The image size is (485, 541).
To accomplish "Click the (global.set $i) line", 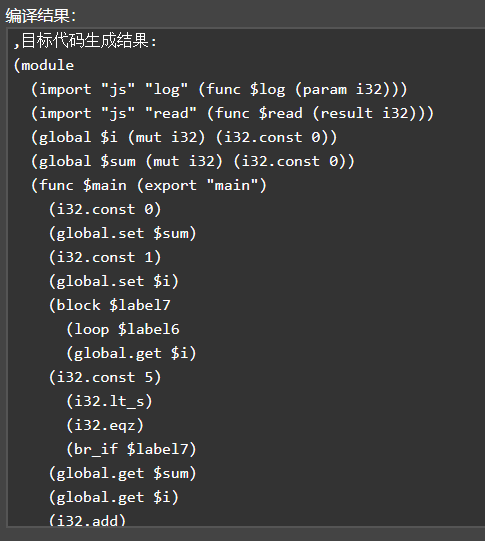I will pyautogui.click(x=113, y=281).
